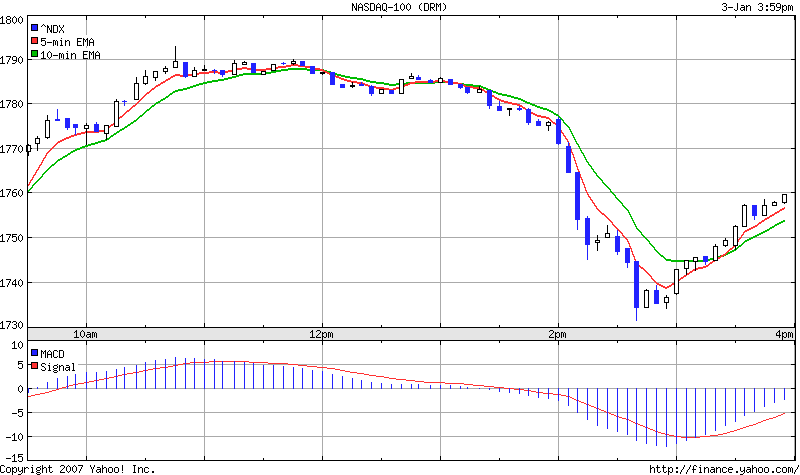Click the Copyright 2007 Yahoo! Inc. notice
Viewport: 800px width, 475px height.
coord(78,469)
